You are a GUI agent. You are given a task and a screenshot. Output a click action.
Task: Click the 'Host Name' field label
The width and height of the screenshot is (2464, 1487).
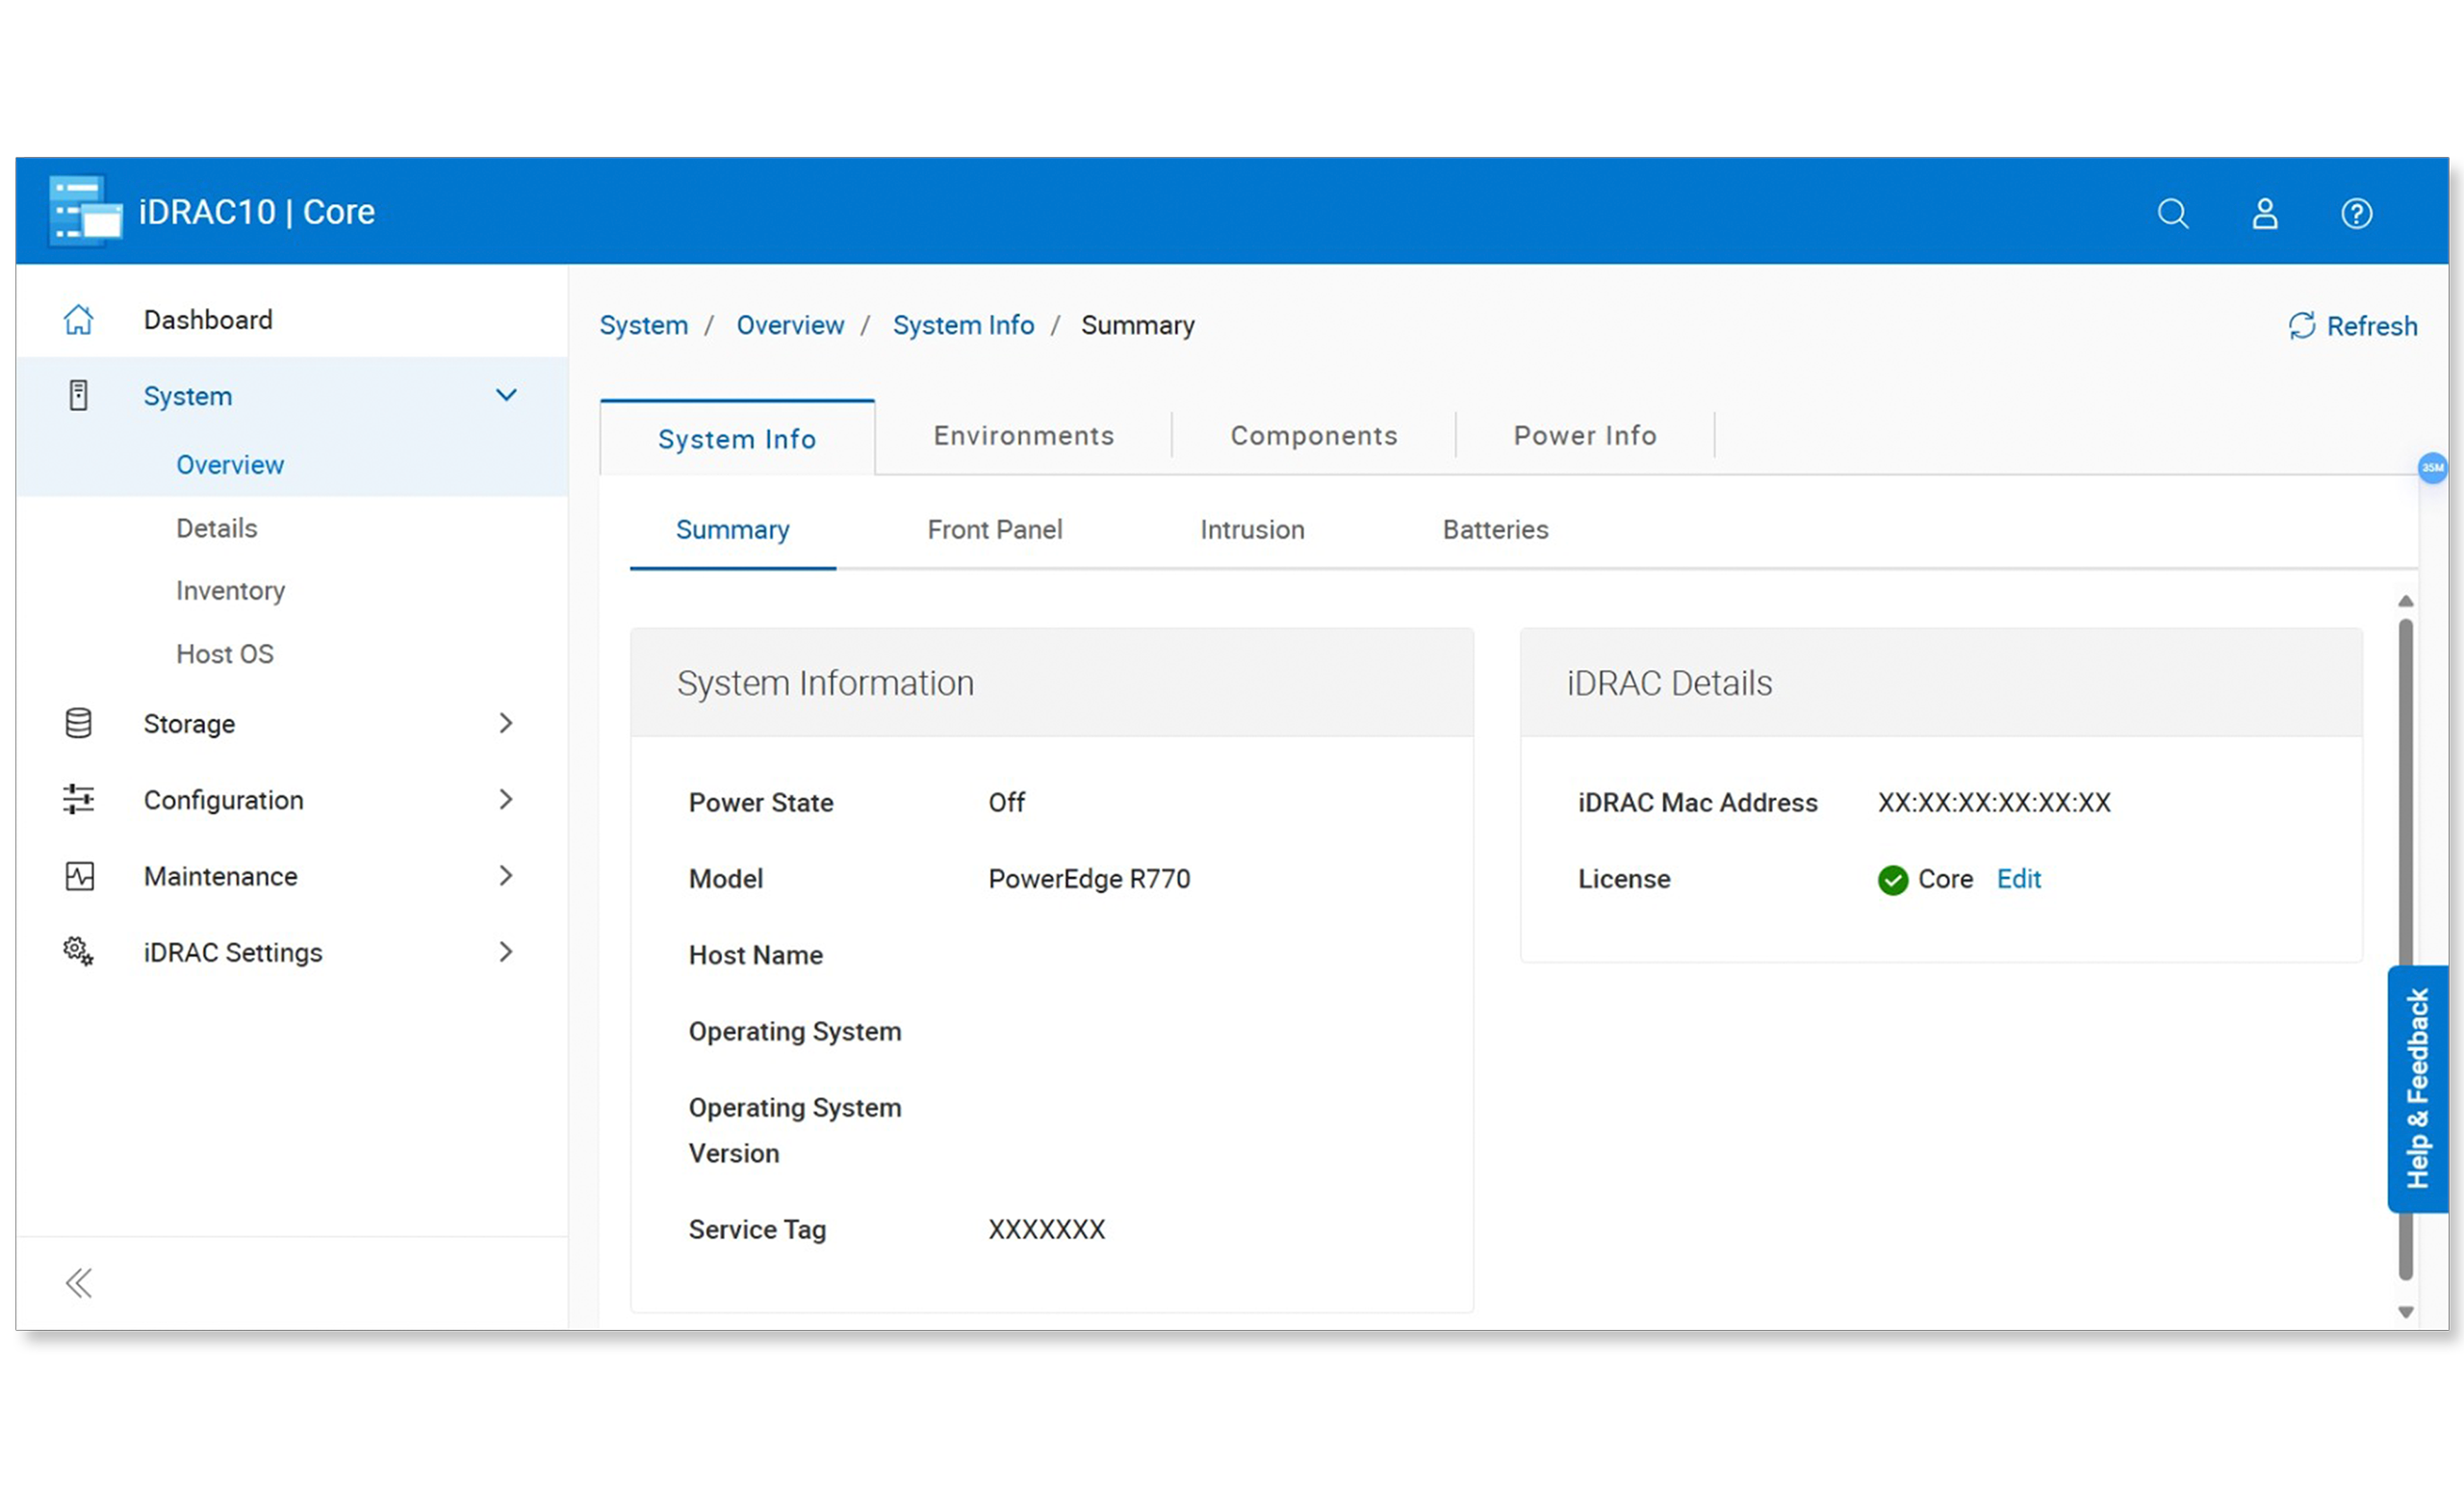pyautogui.click(x=755, y=955)
